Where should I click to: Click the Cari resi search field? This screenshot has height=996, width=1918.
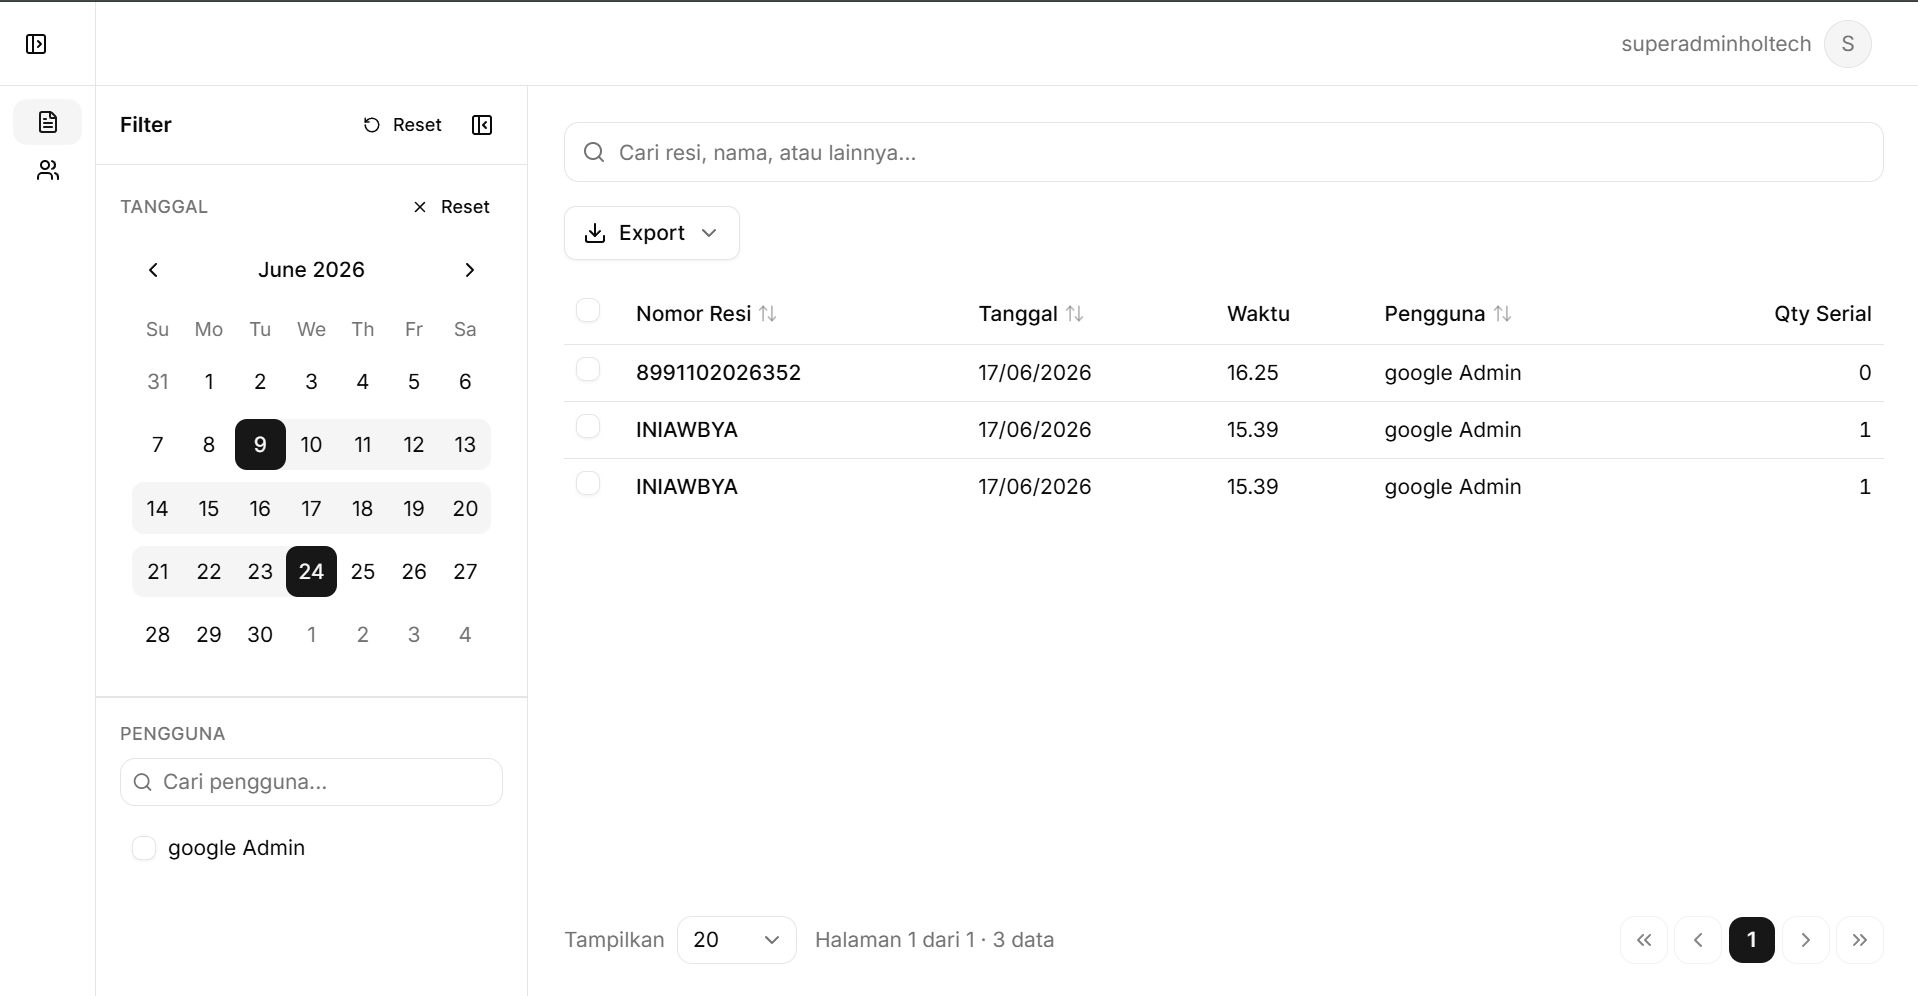pyautogui.click(x=1224, y=152)
